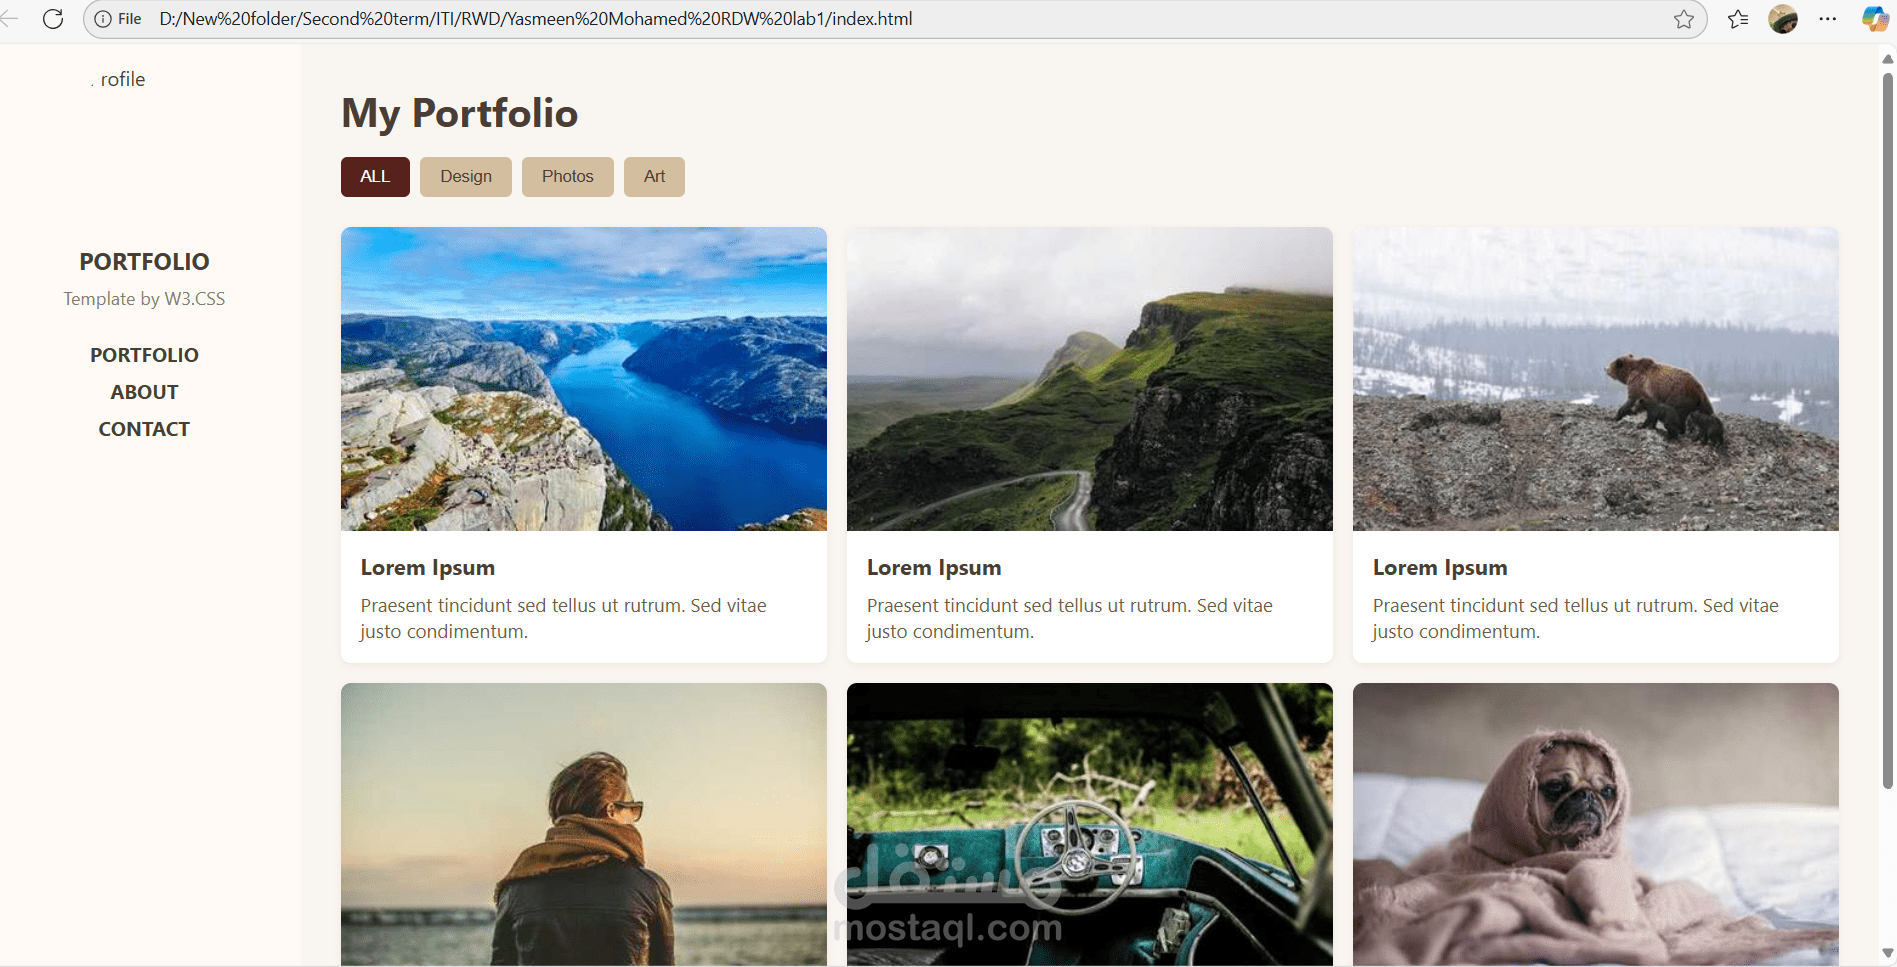Launch the Copilot icon in toolbar
Screen dimensions: 1897x967
point(1875,19)
